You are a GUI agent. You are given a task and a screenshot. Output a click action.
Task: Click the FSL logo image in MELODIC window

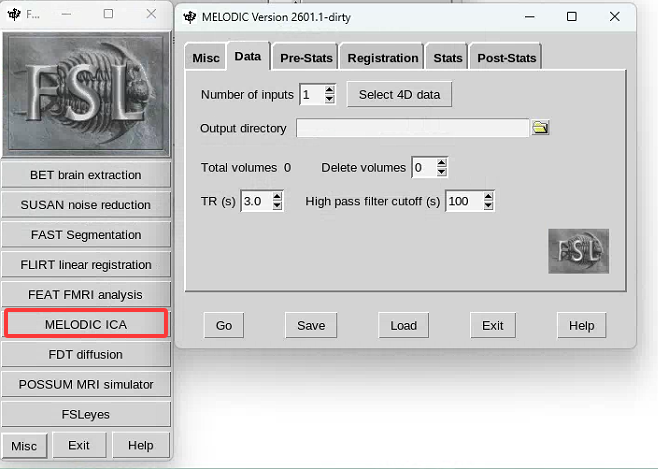pyautogui.click(x=578, y=251)
